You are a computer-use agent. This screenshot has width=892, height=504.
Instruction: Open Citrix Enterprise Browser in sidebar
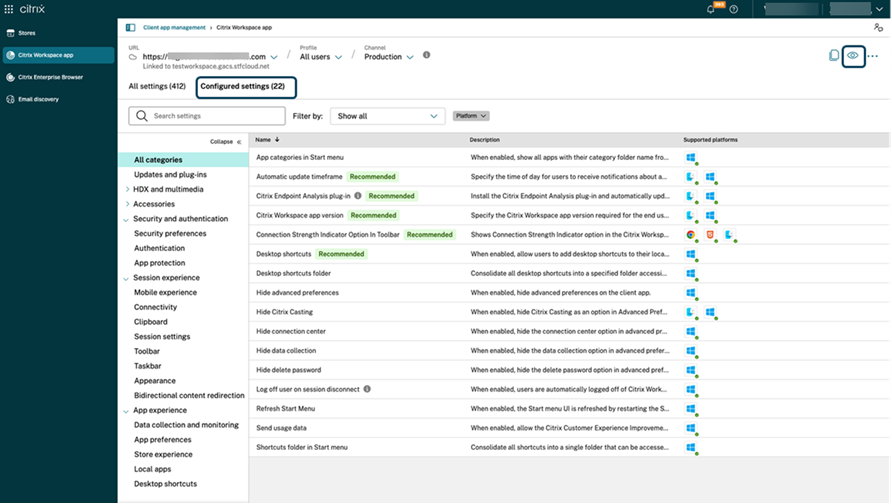click(52, 77)
